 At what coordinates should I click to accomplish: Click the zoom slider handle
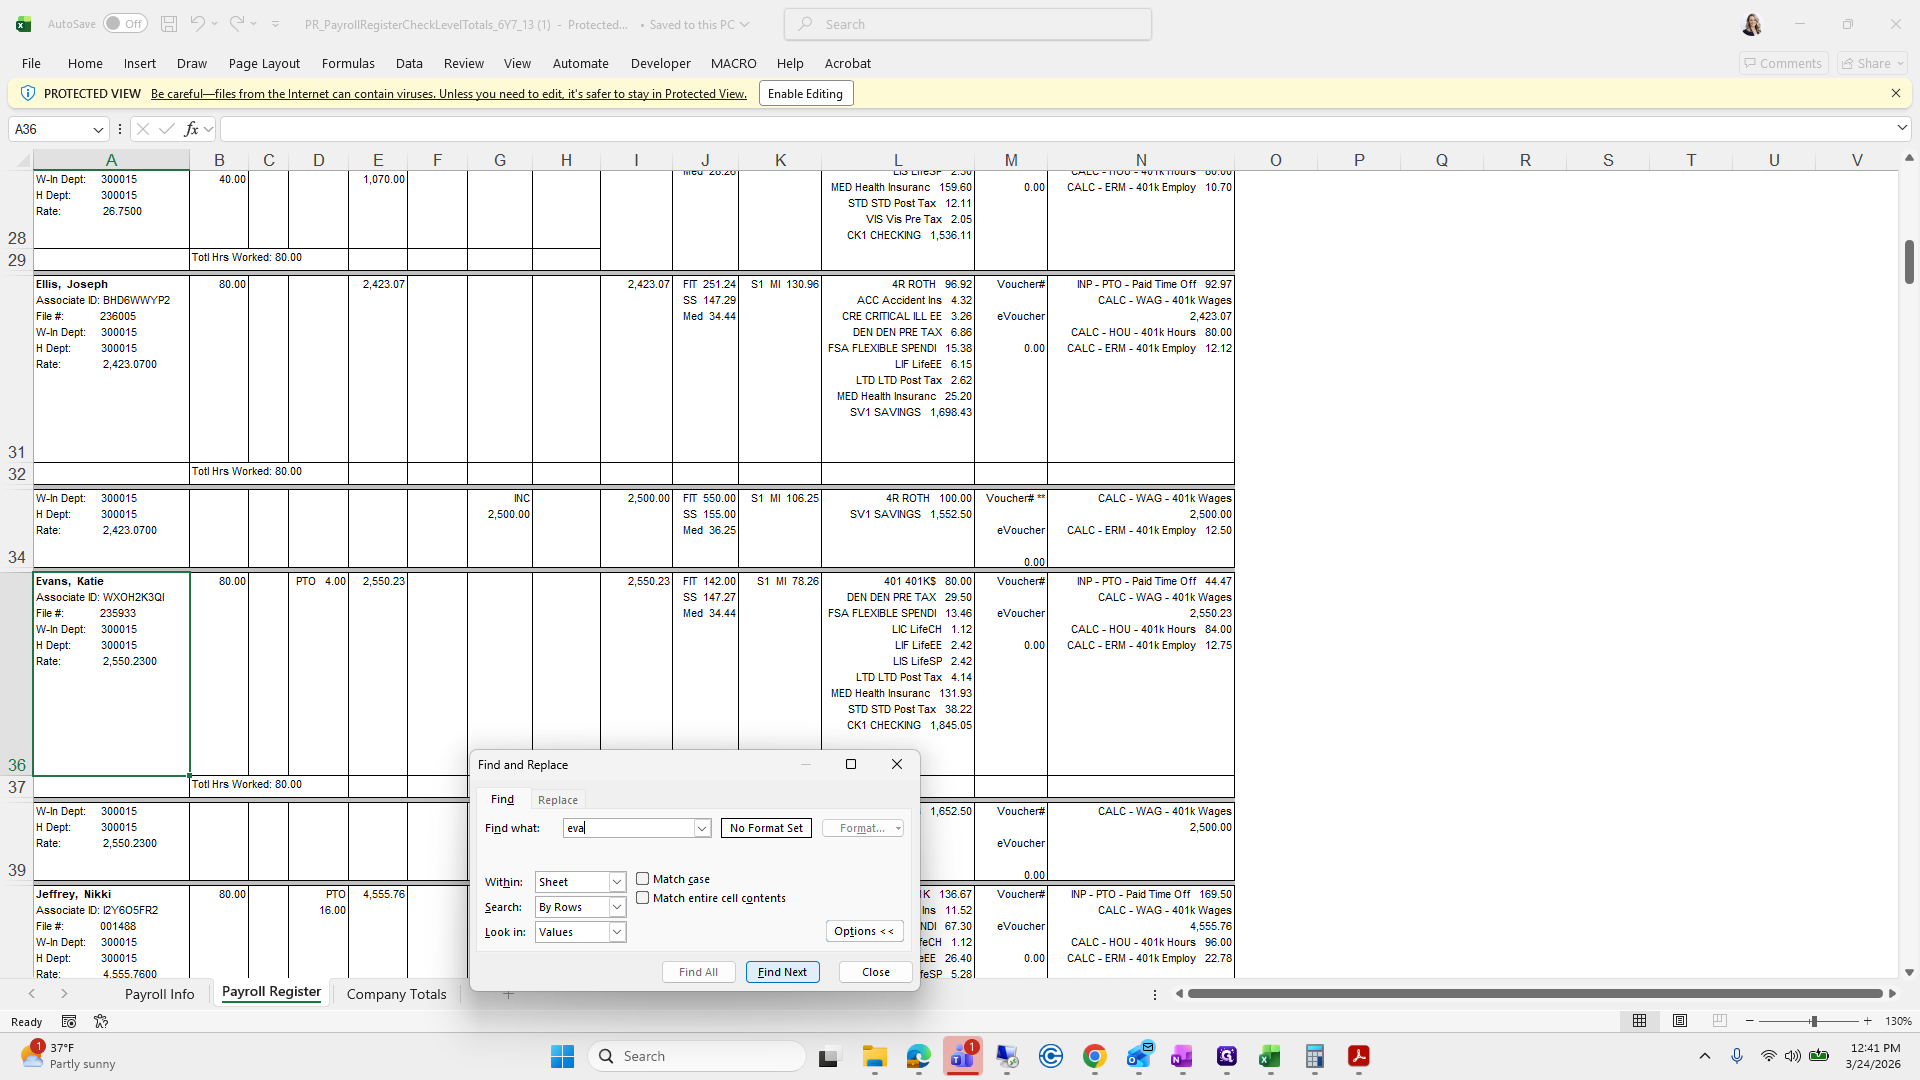1813,1021
